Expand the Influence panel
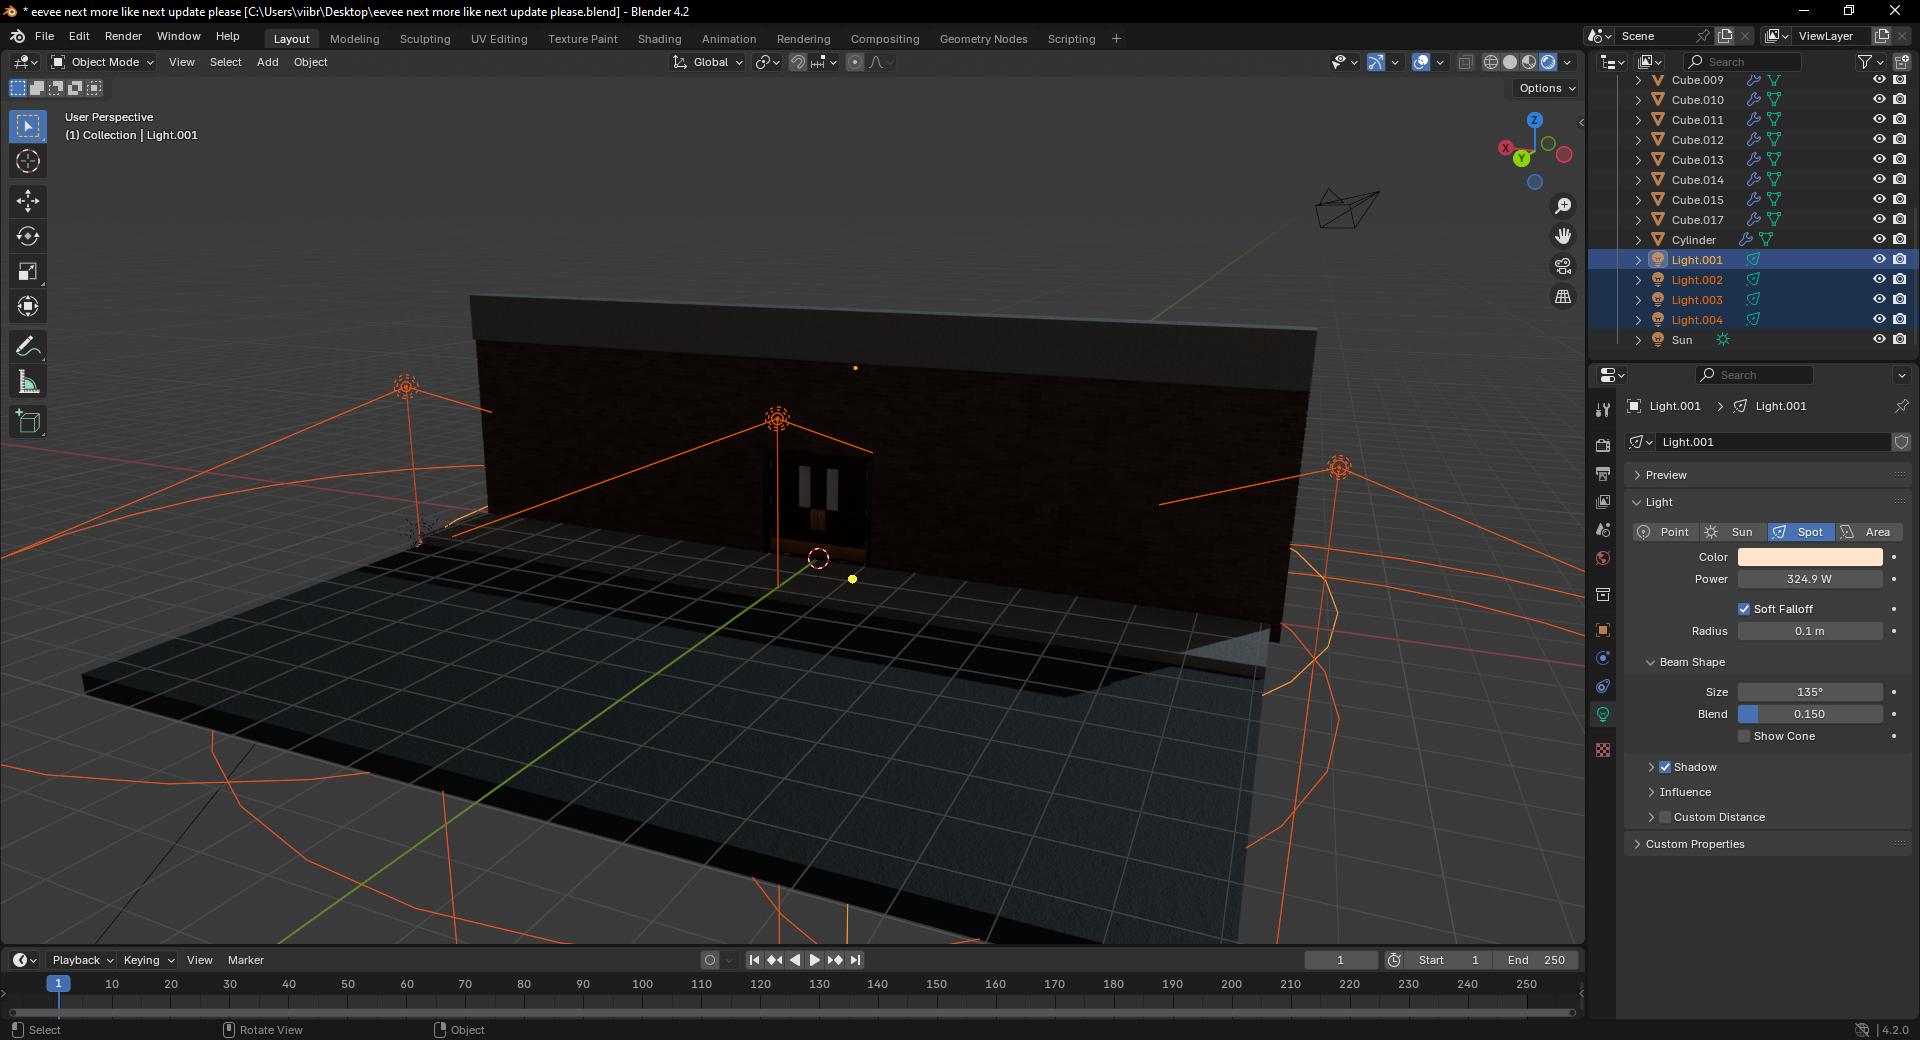Screen dimensions: 1920x1040 pyautogui.click(x=1685, y=792)
